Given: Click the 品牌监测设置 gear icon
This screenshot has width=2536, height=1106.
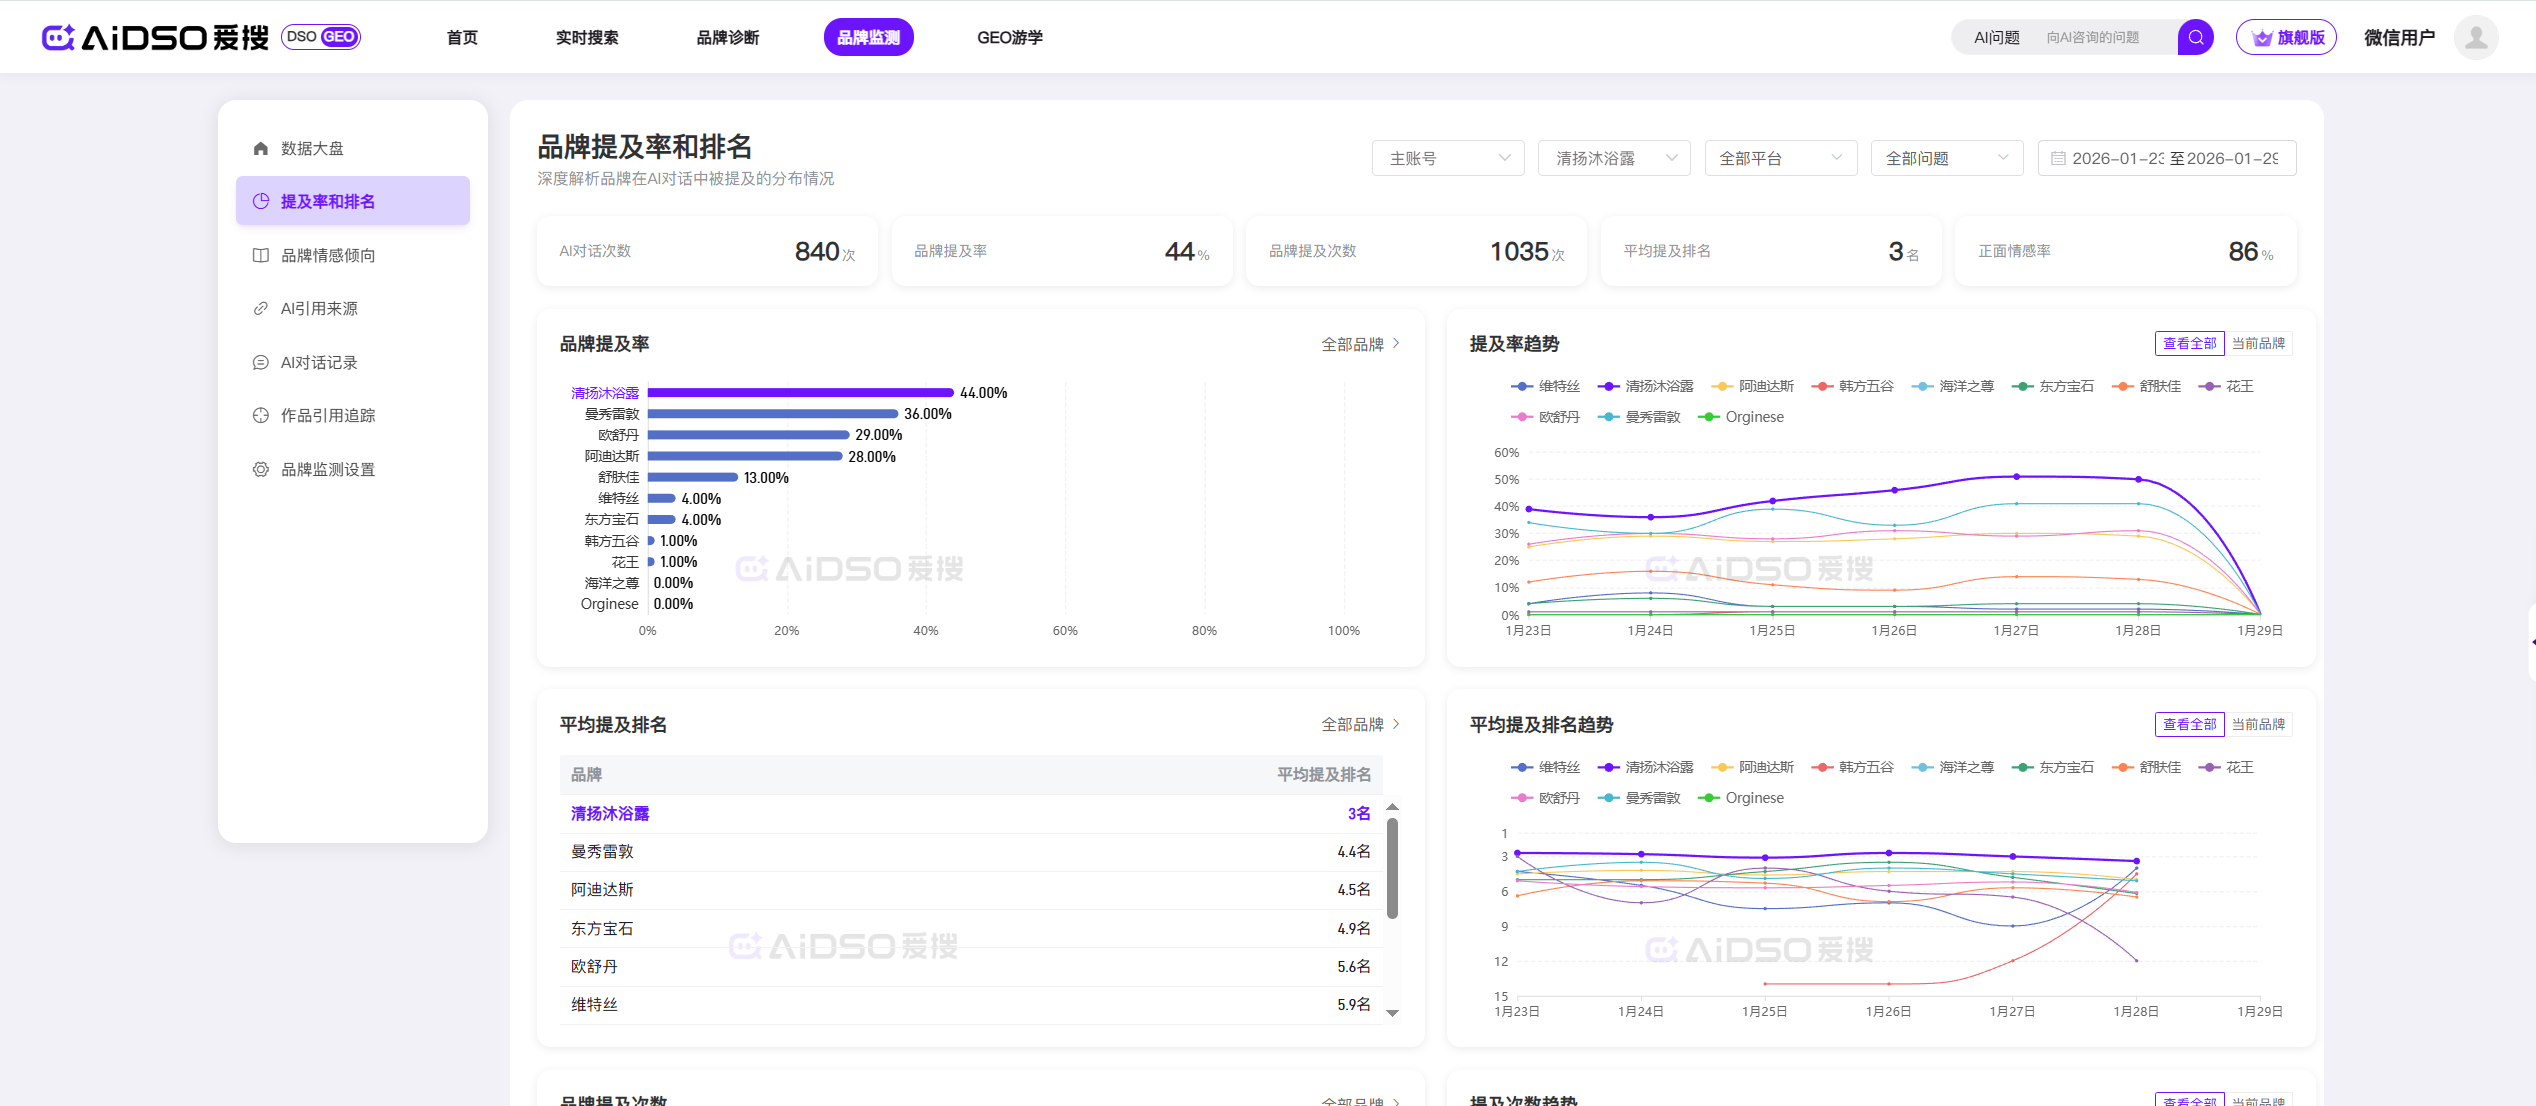Looking at the screenshot, I should (261, 469).
